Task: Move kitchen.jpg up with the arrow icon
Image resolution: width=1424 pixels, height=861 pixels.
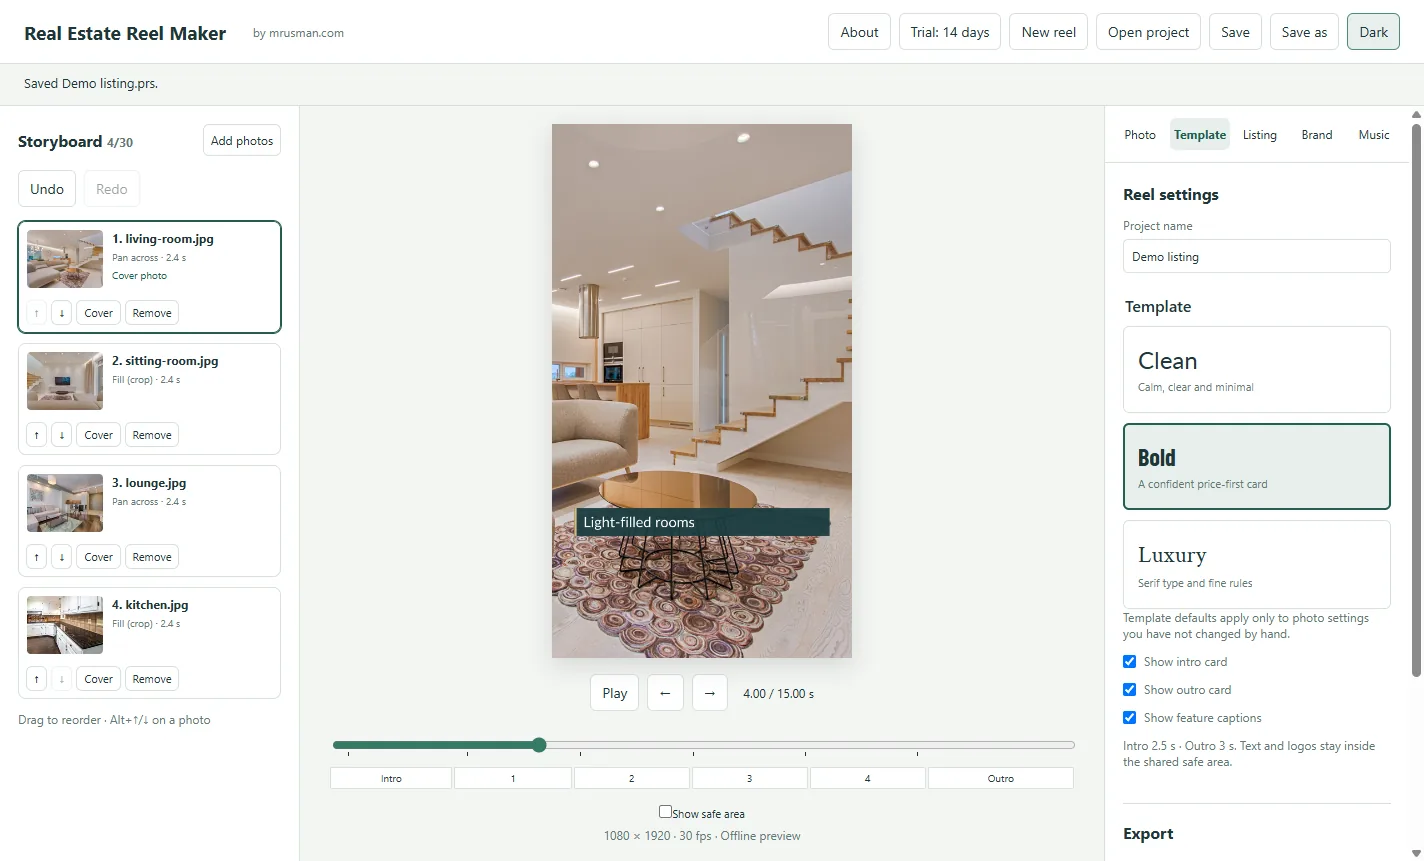Action: point(37,679)
